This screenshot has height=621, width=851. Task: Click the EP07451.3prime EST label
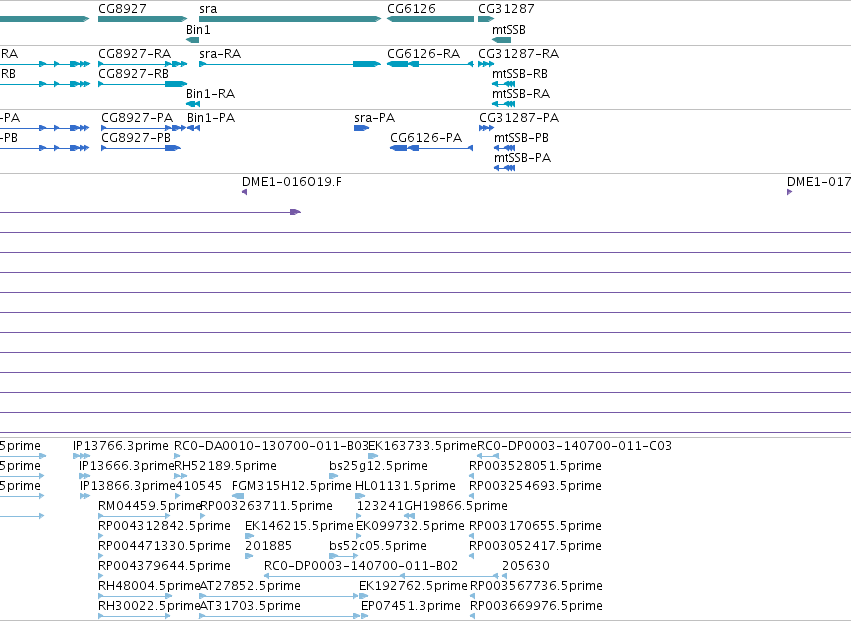[x=411, y=605]
